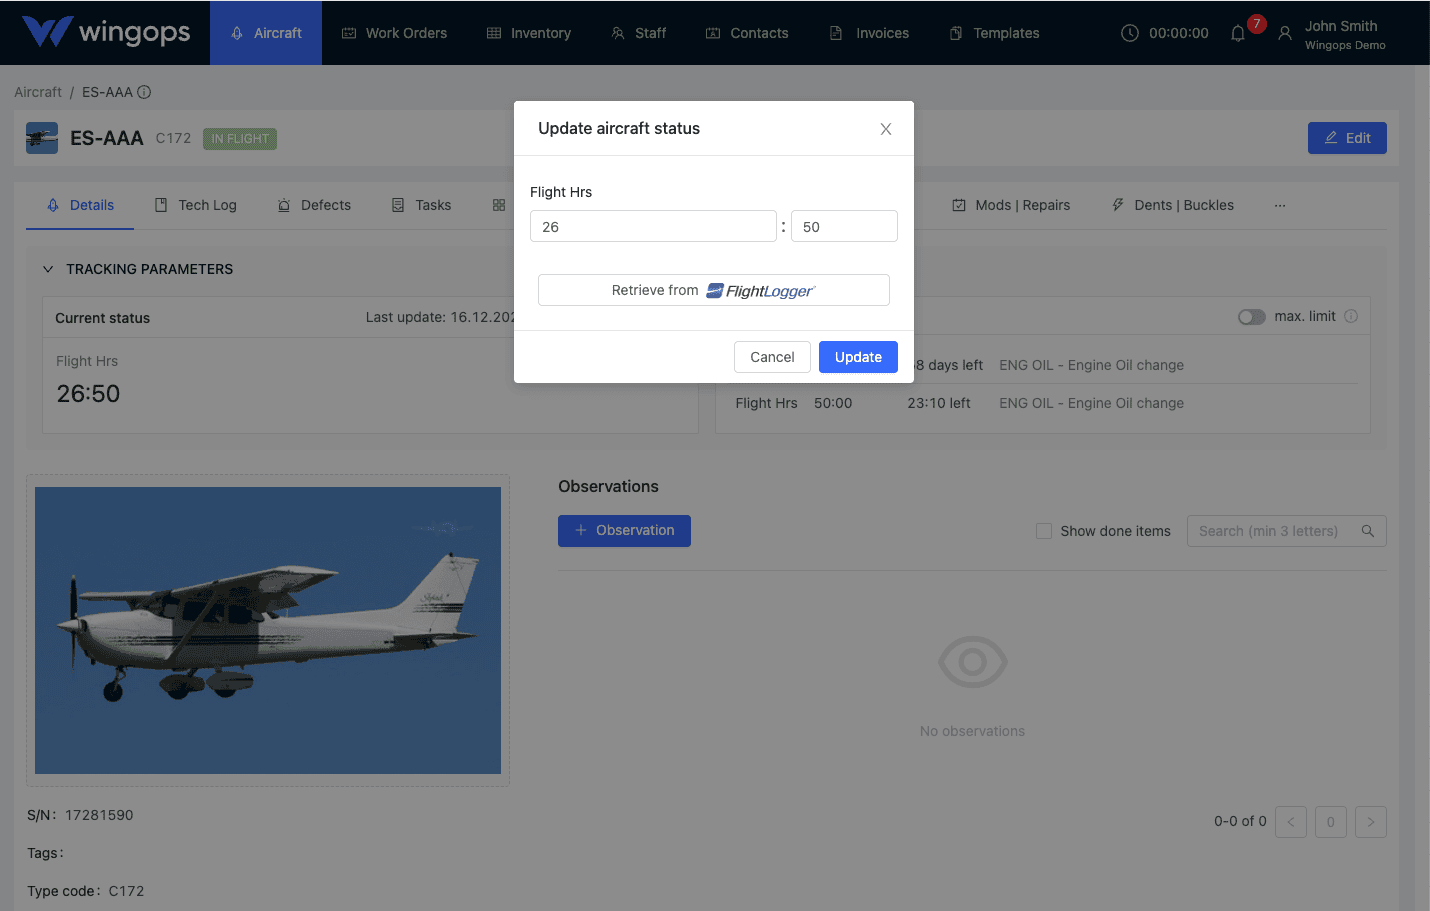
Task: Enable the max. limit toggle
Action: [x=1251, y=316]
